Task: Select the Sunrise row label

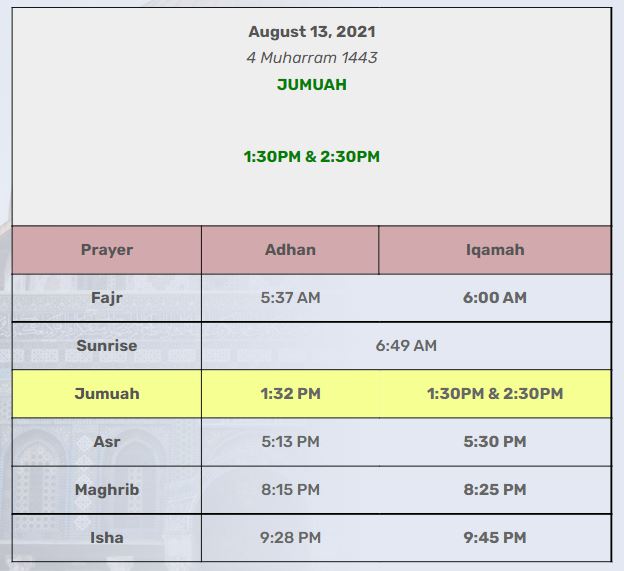Action: coord(107,345)
